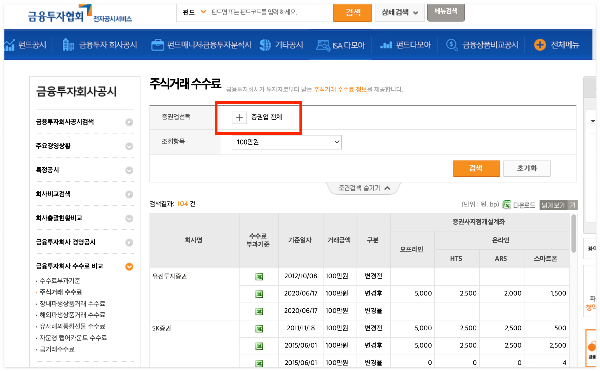Expand 회사비교검색 sidebar arrow
The image size is (600, 371).
click(x=129, y=194)
